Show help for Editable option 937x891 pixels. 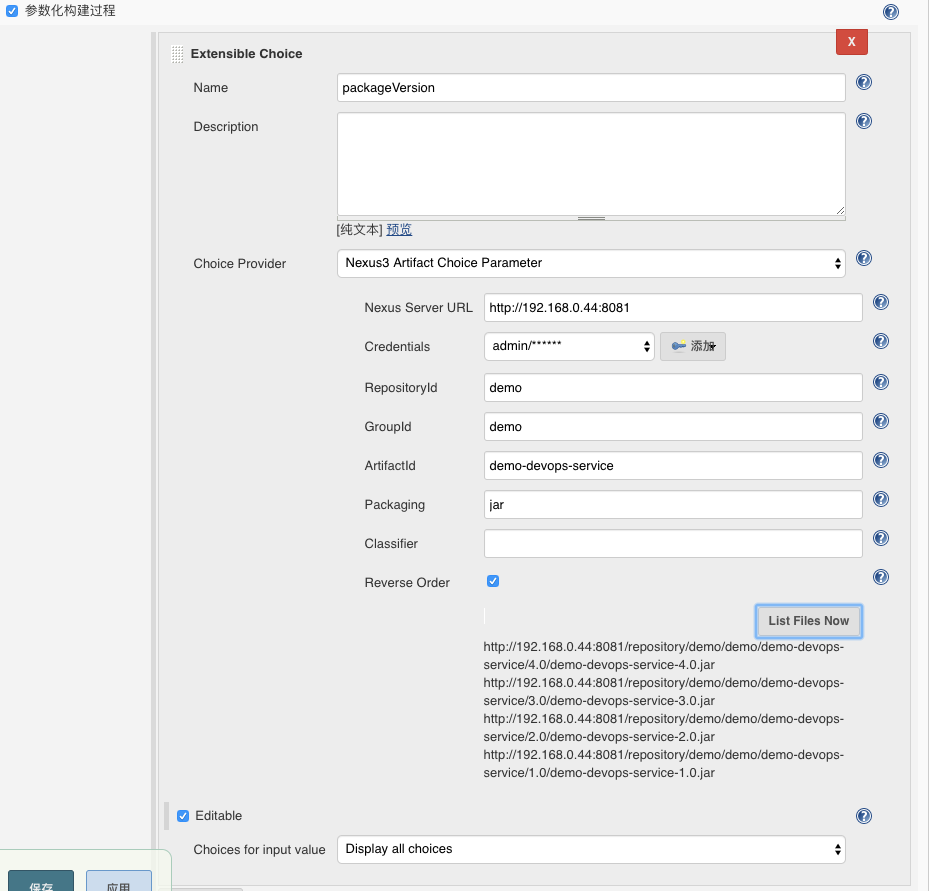coord(864,816)
